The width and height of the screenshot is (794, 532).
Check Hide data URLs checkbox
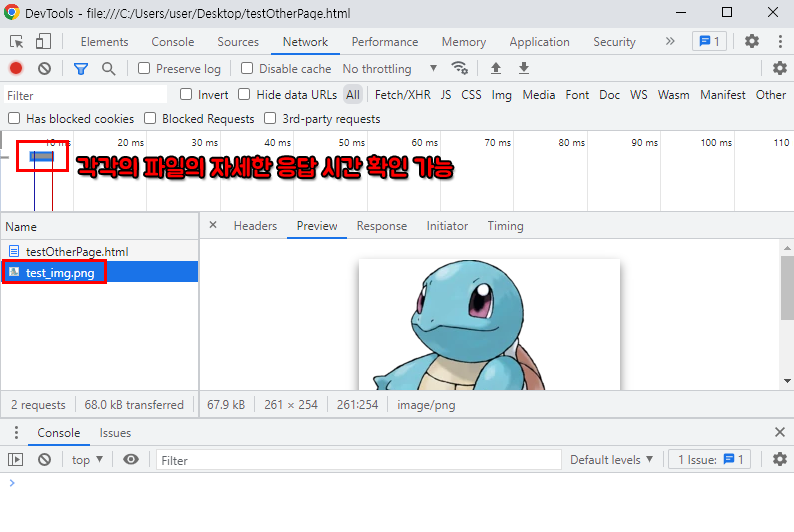pos(244,94)
